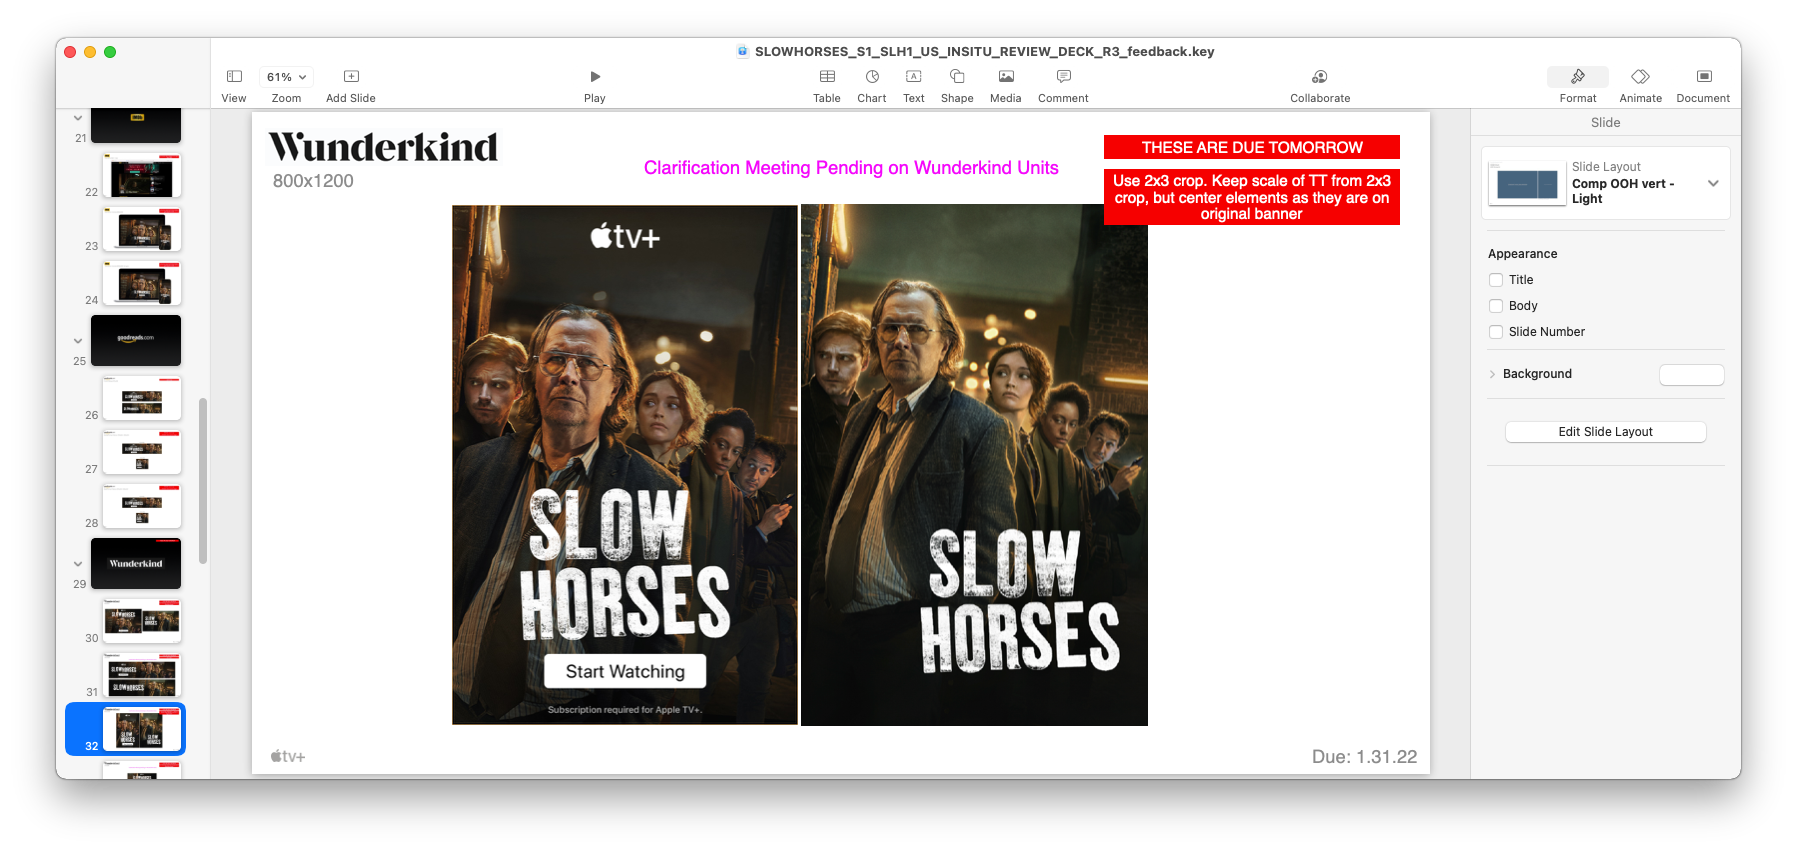Screen dimensions: 1797x853
Task: Open the Zoom 61% dropdown
Action: coord(286,77)
